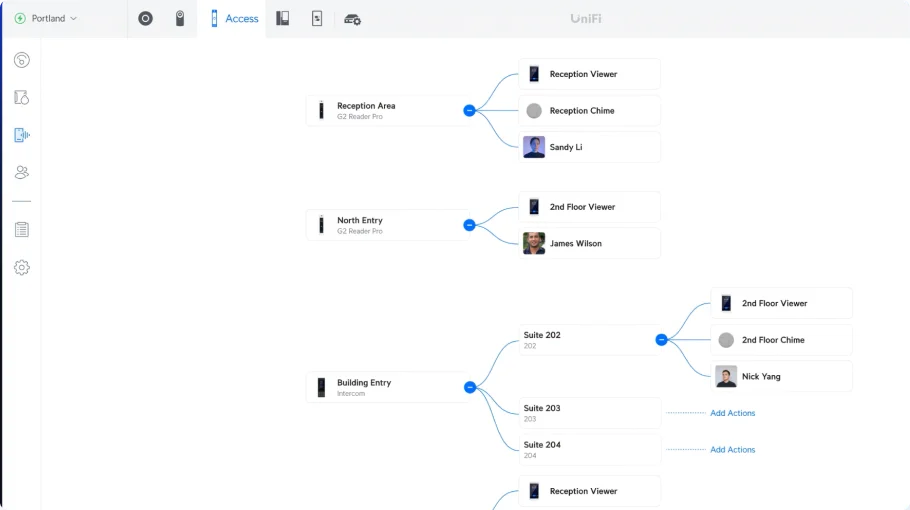The height and width of the screenshot is (510, 910).
Task: Click Sandy Li's profile photo
Action: click(534, 147)
